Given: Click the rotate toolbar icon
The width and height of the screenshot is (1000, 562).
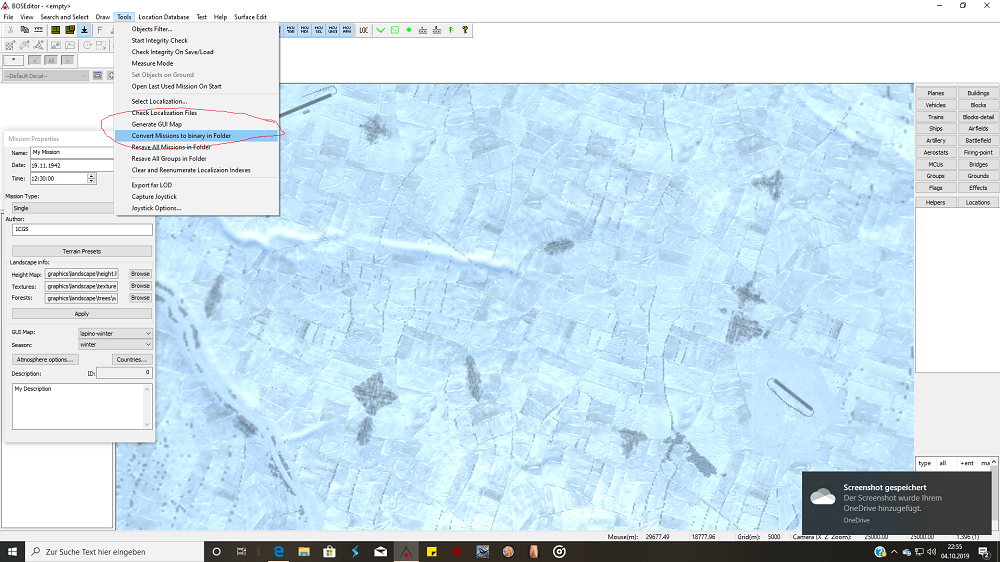Looking at the screenshot, I should coord(87,45).
